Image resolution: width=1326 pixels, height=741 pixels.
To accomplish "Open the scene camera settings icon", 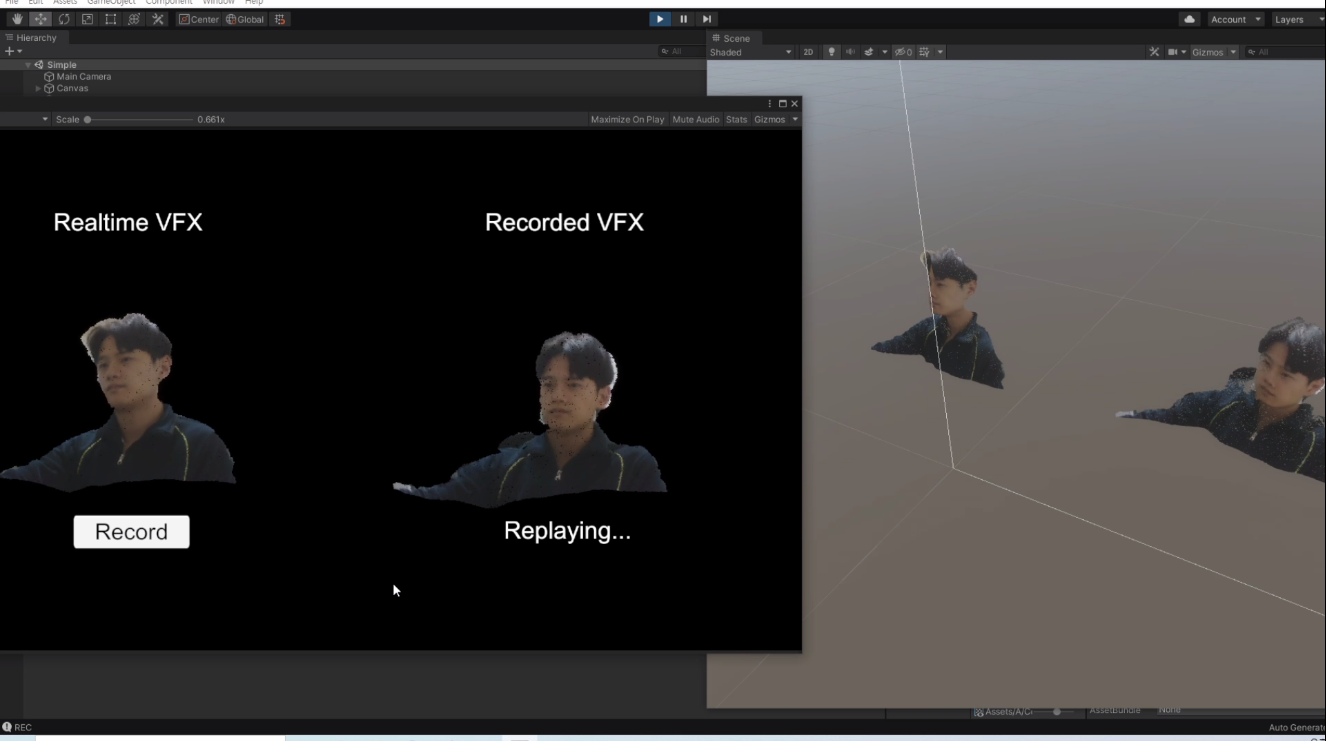I will [1176, 52].
